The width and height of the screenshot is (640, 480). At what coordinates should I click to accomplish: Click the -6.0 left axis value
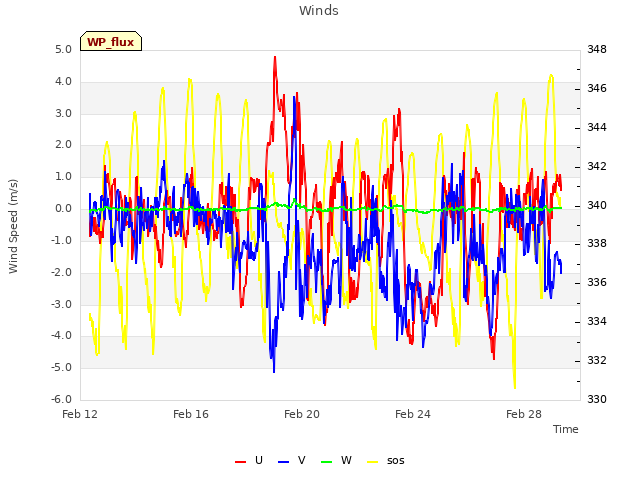click(x=62, y=400)
